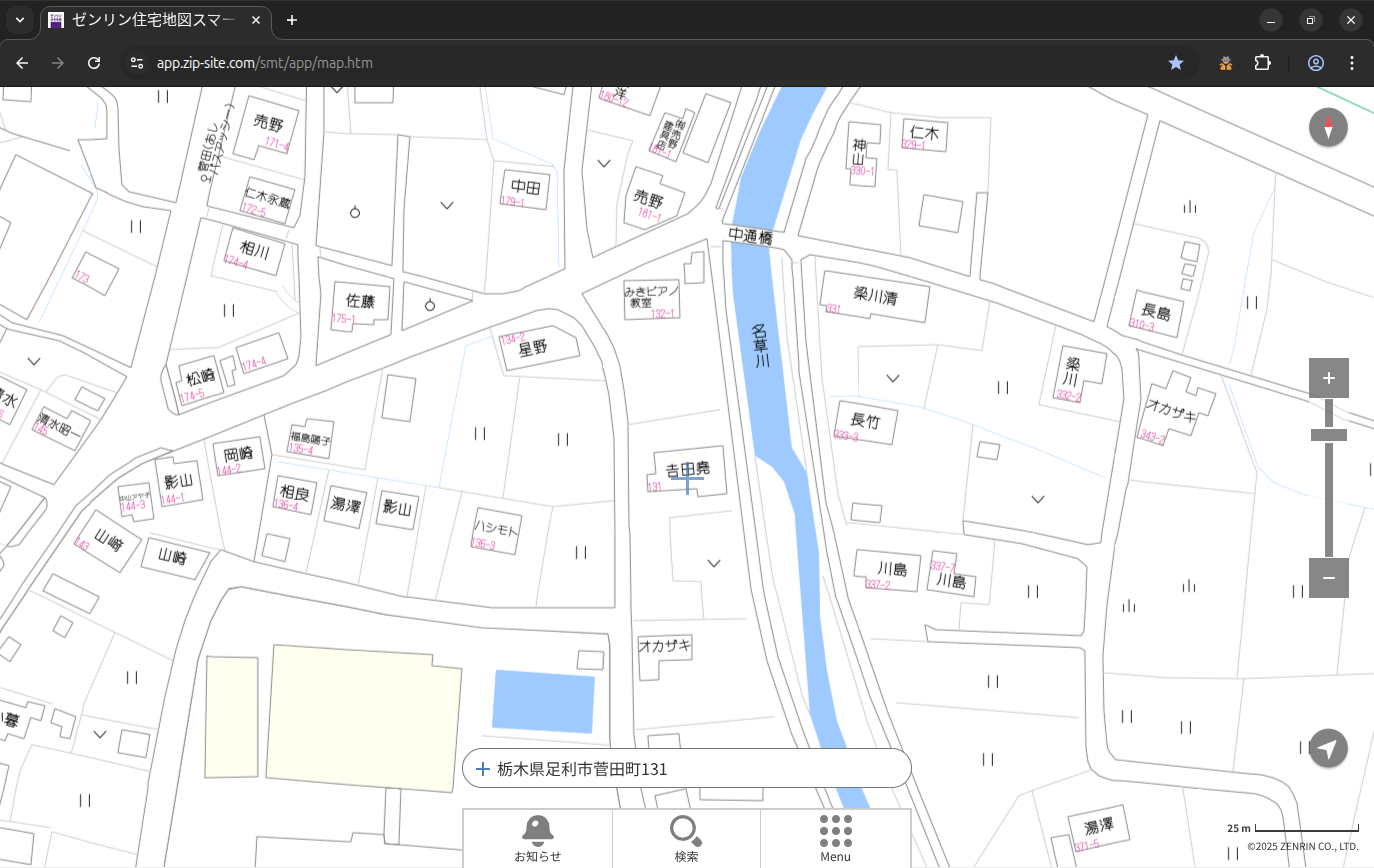
Task: View site information in the address bar
Action: (136, 63)
